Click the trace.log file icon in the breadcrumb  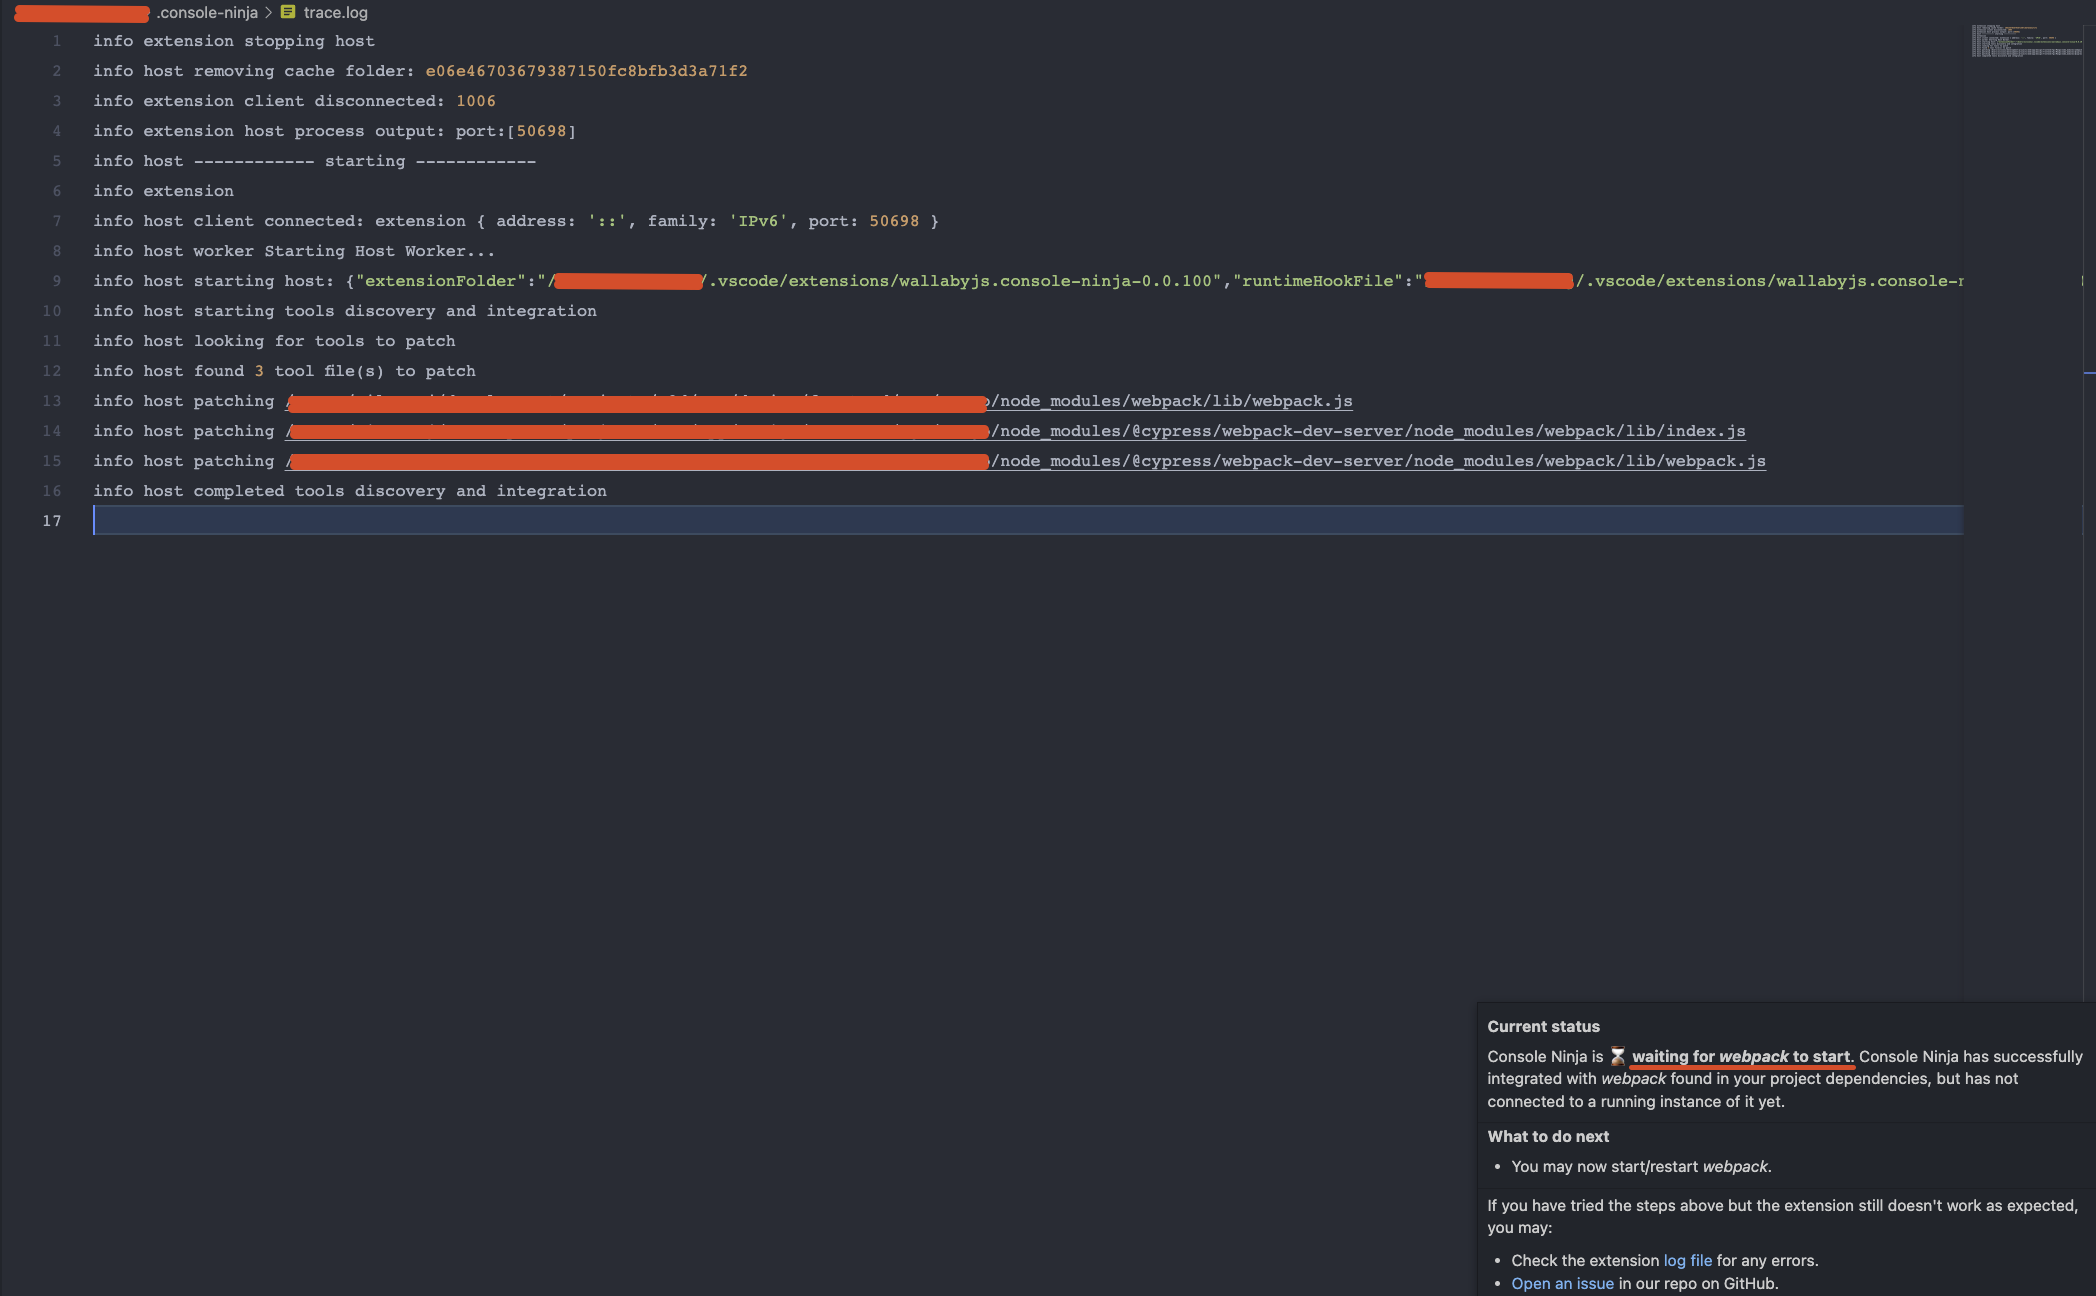click(x=287, y=12)
